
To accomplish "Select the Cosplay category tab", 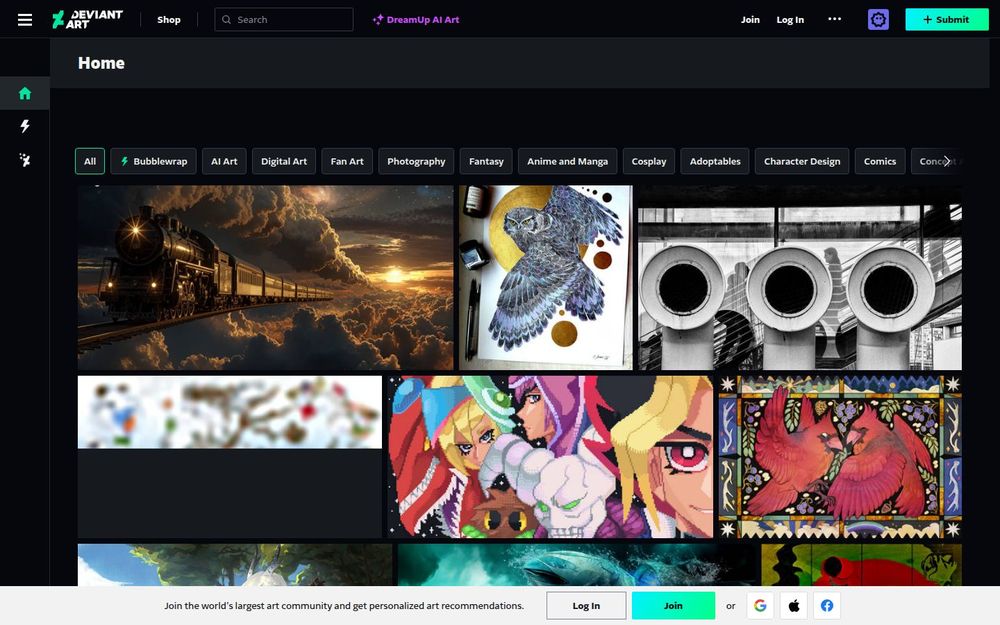I will coord(649,161).
